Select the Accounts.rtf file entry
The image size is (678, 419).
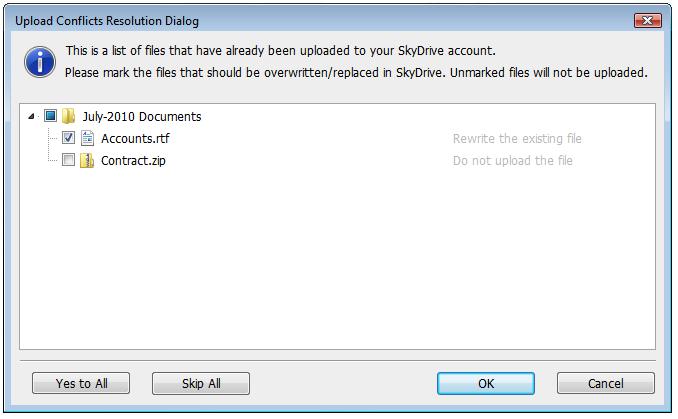[135, 139]
